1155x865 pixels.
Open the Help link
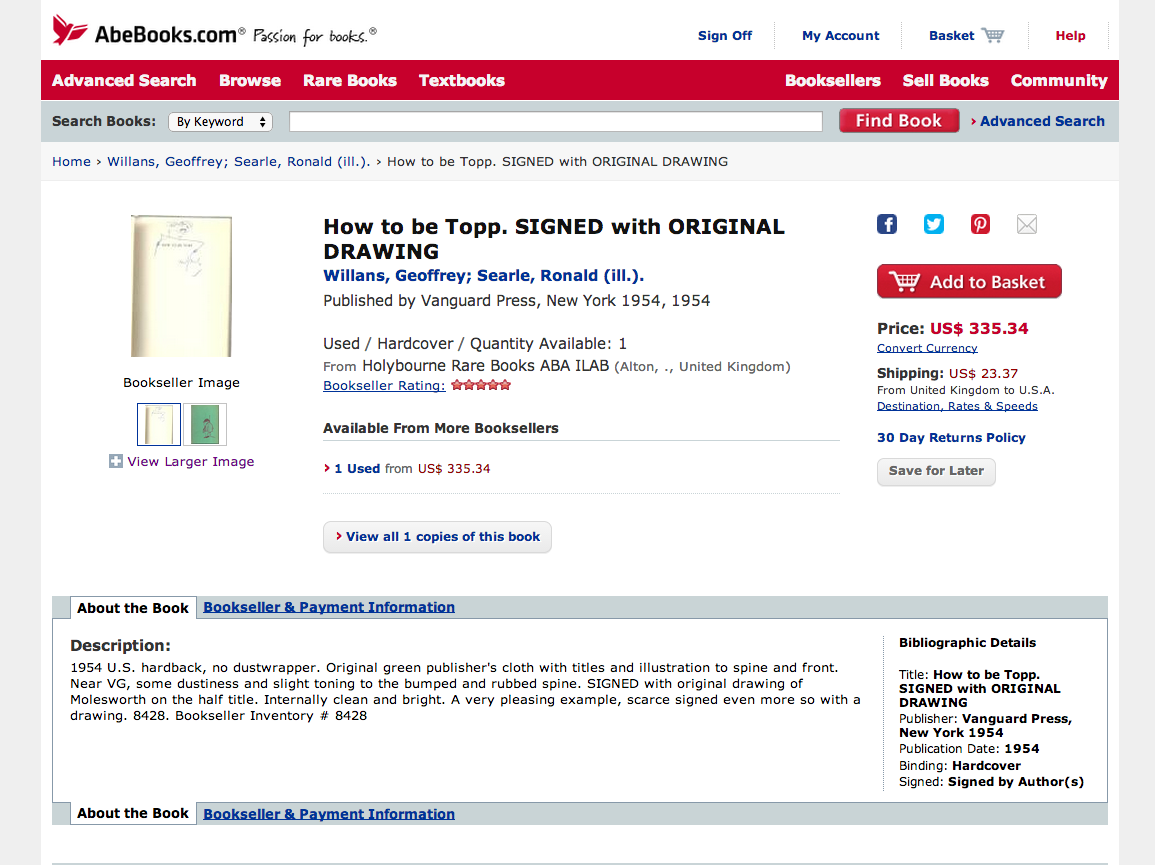1070,35
